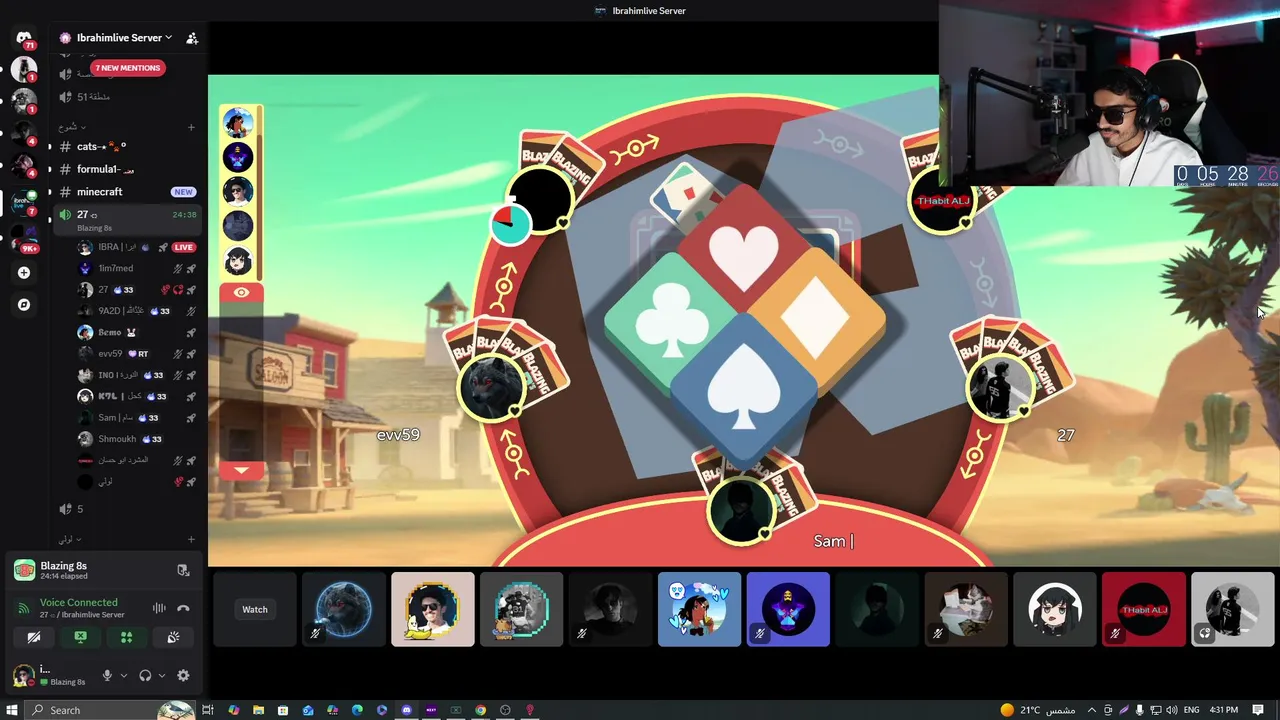Toggle spectator eye icon in game sidebar
Viewport: 1280px width, 720px height.
point(241,293)
